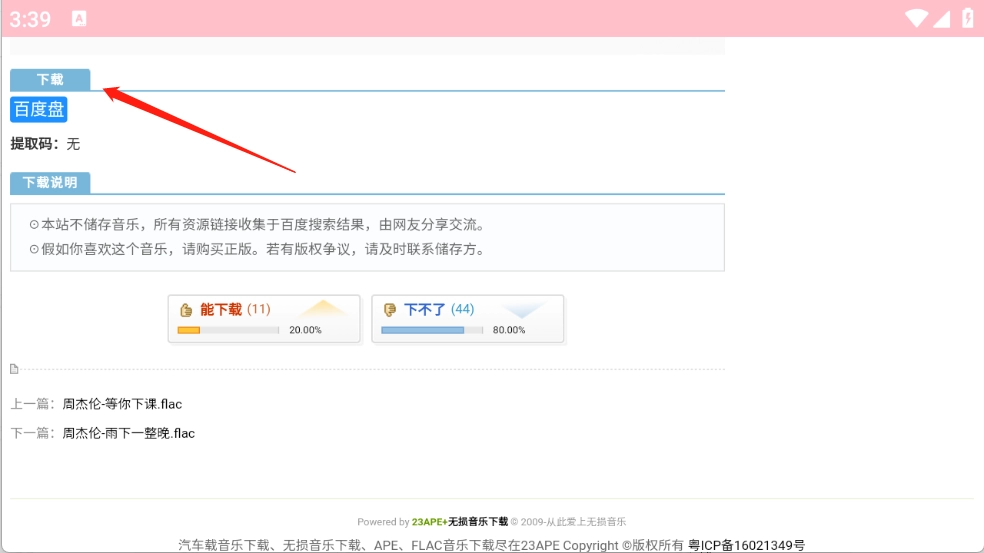The width and height of the screenshot is (984, 553).
Task: Open previous article 周杰伦-等你下课.flac
Action: coord(122,404)
